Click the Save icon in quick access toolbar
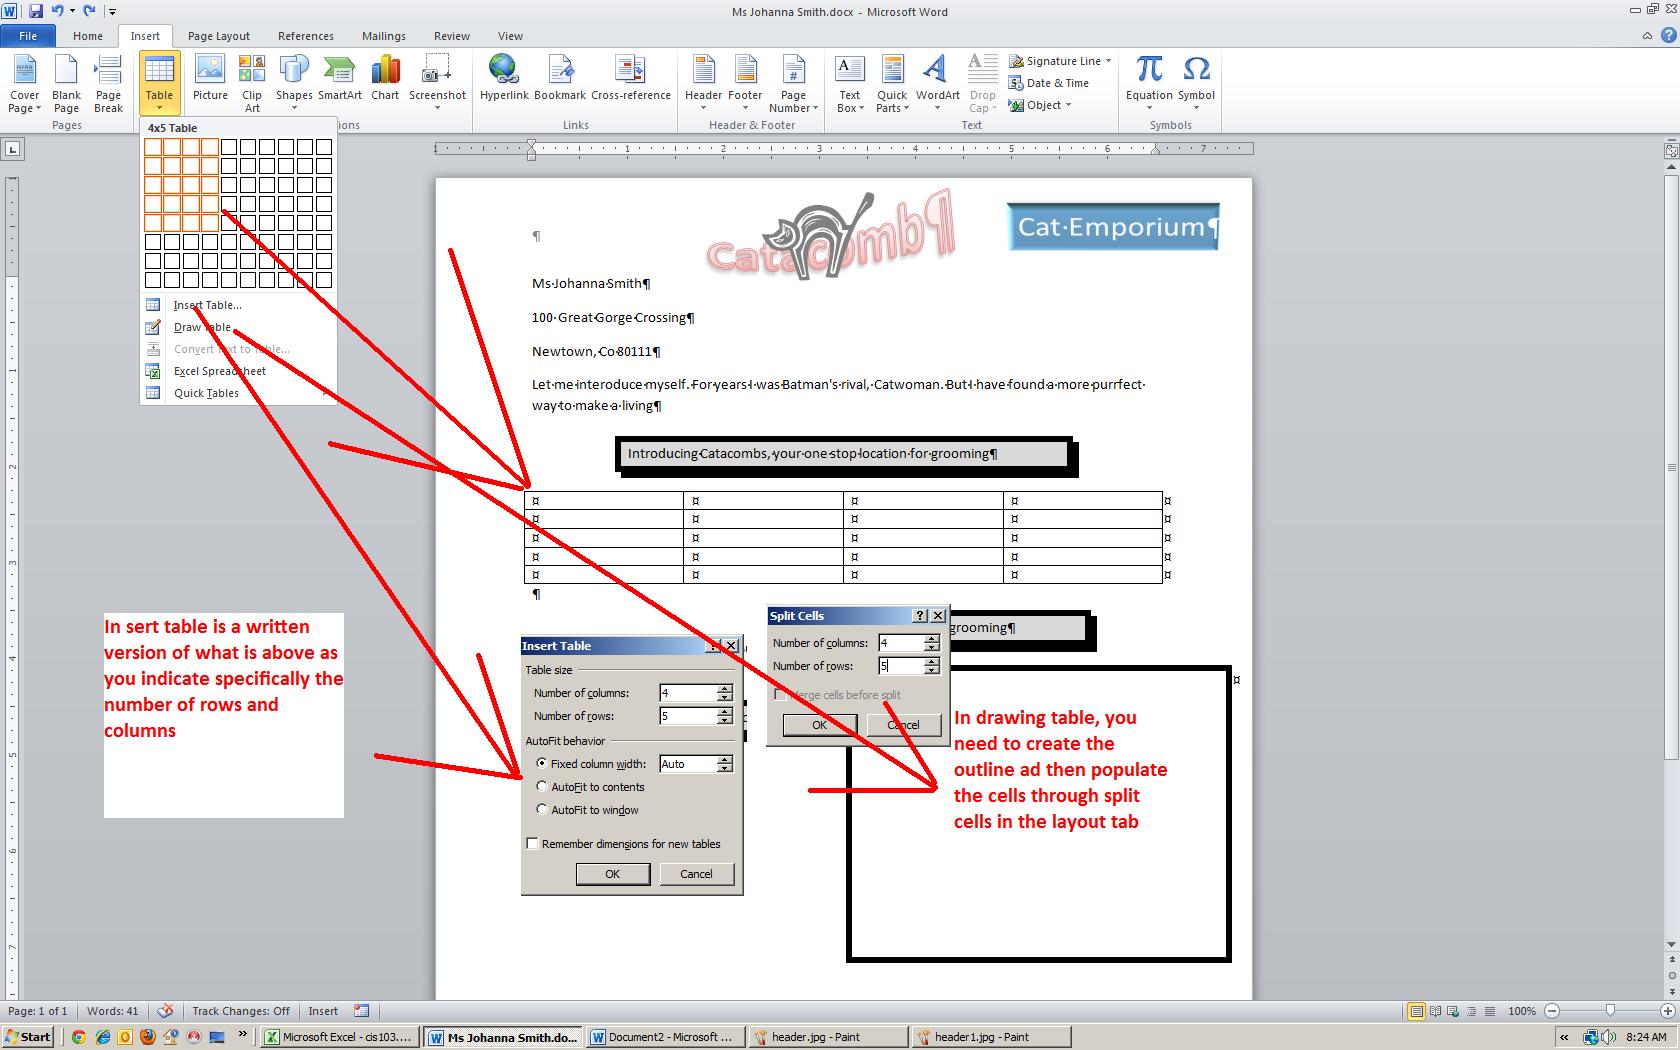 point(36,11)
